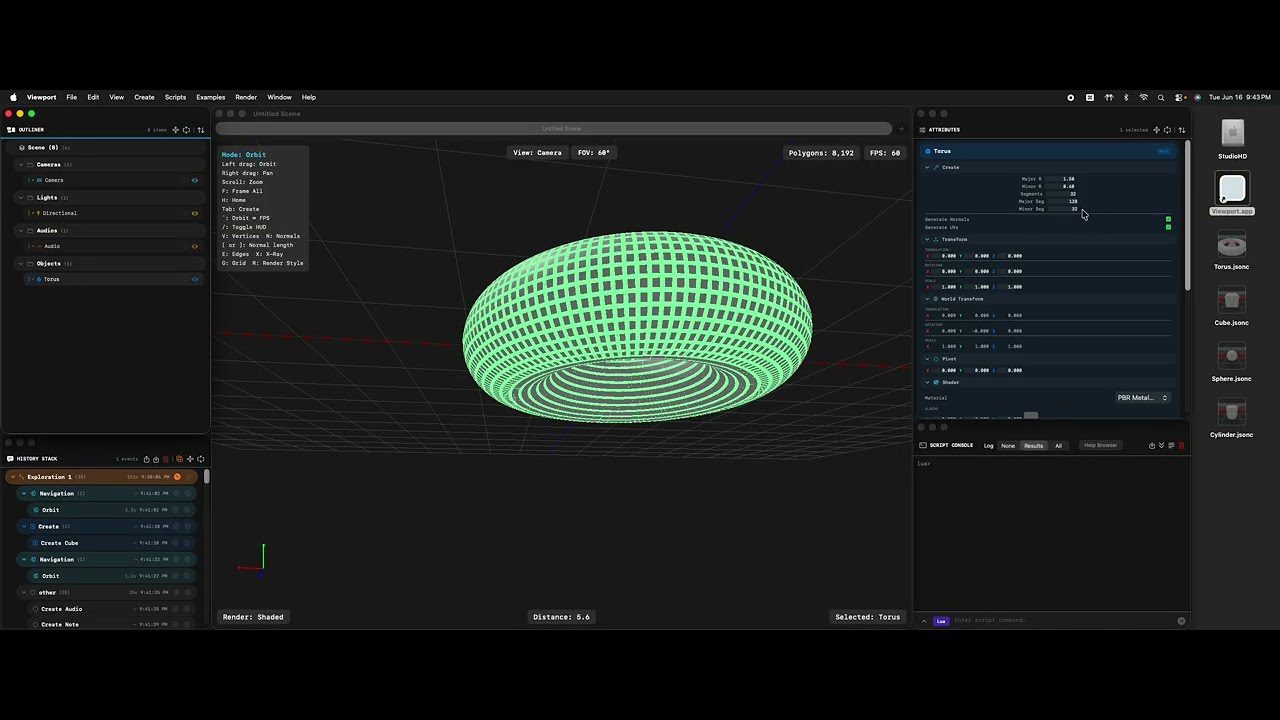Collapse the Cameras group in Outliner
The image size is (1280, 720).
coord(21,164)
